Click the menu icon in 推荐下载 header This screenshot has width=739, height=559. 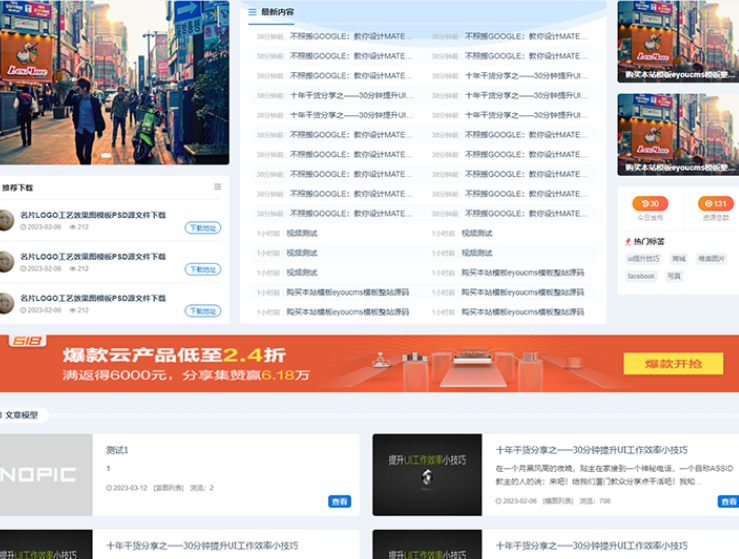click(x=218, y=187)
